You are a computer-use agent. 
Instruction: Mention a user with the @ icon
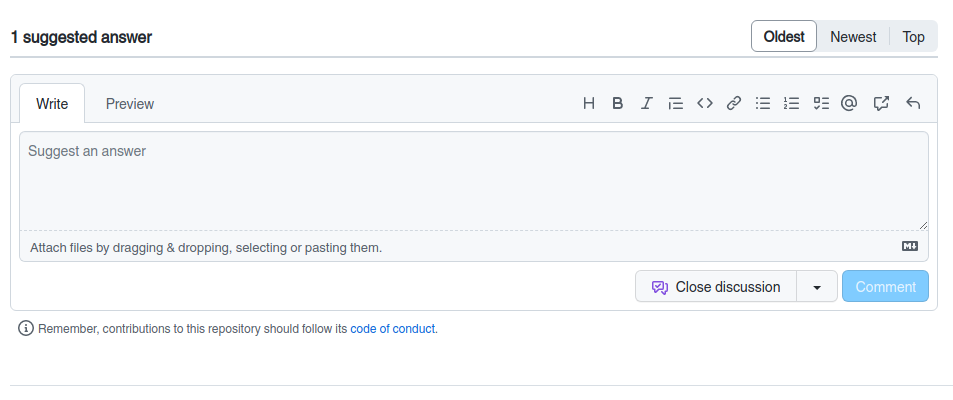click(849, 103)
